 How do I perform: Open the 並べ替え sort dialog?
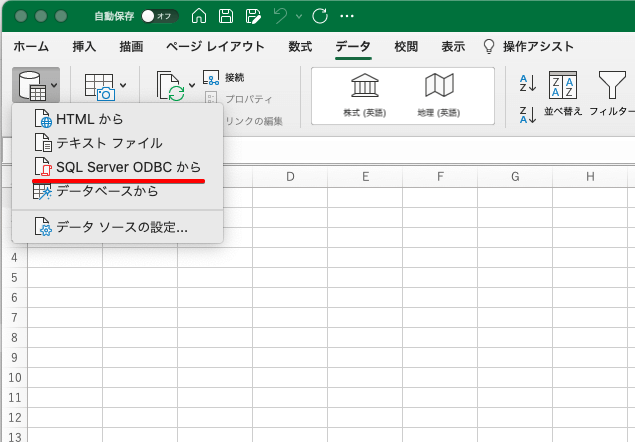563,94
